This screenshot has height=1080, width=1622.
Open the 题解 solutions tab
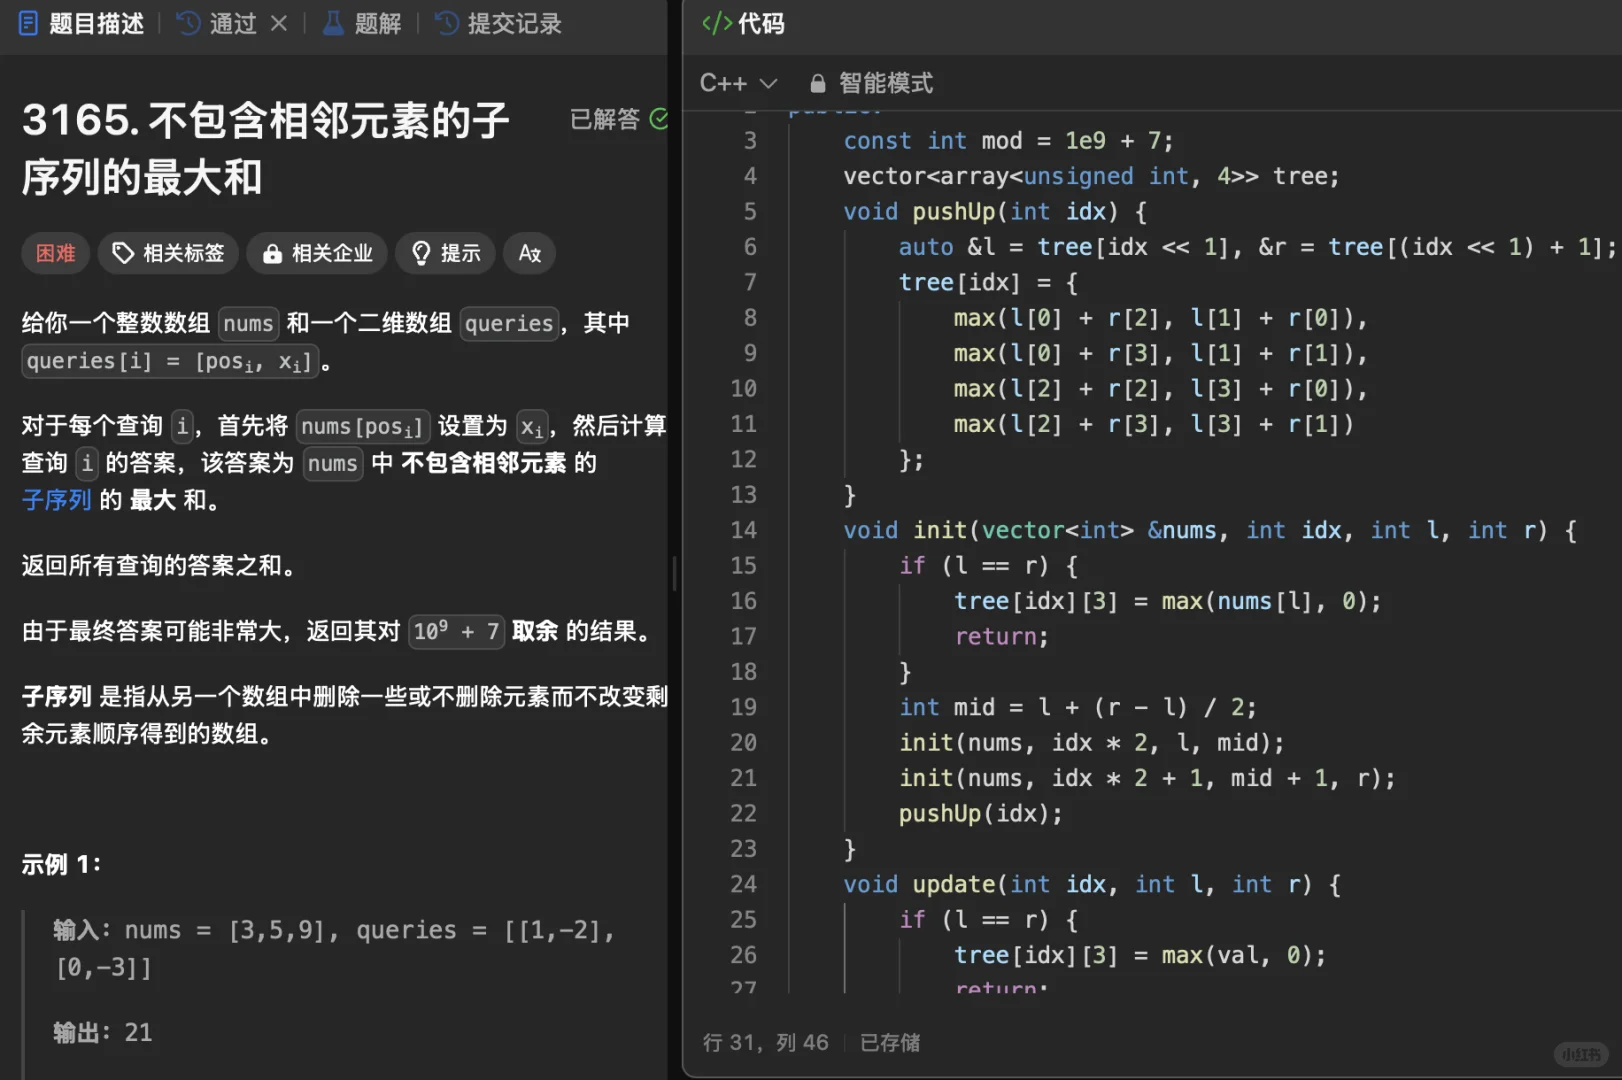coord(362,23)
